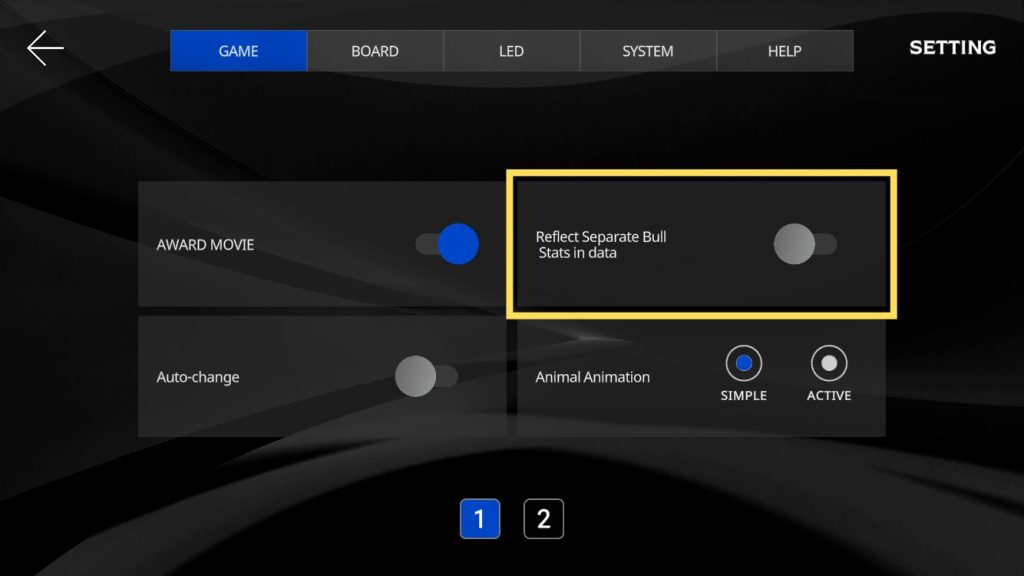The image size is (1024, 576).
Task: Click the Auto-change label text
Action: pos(198,377)
